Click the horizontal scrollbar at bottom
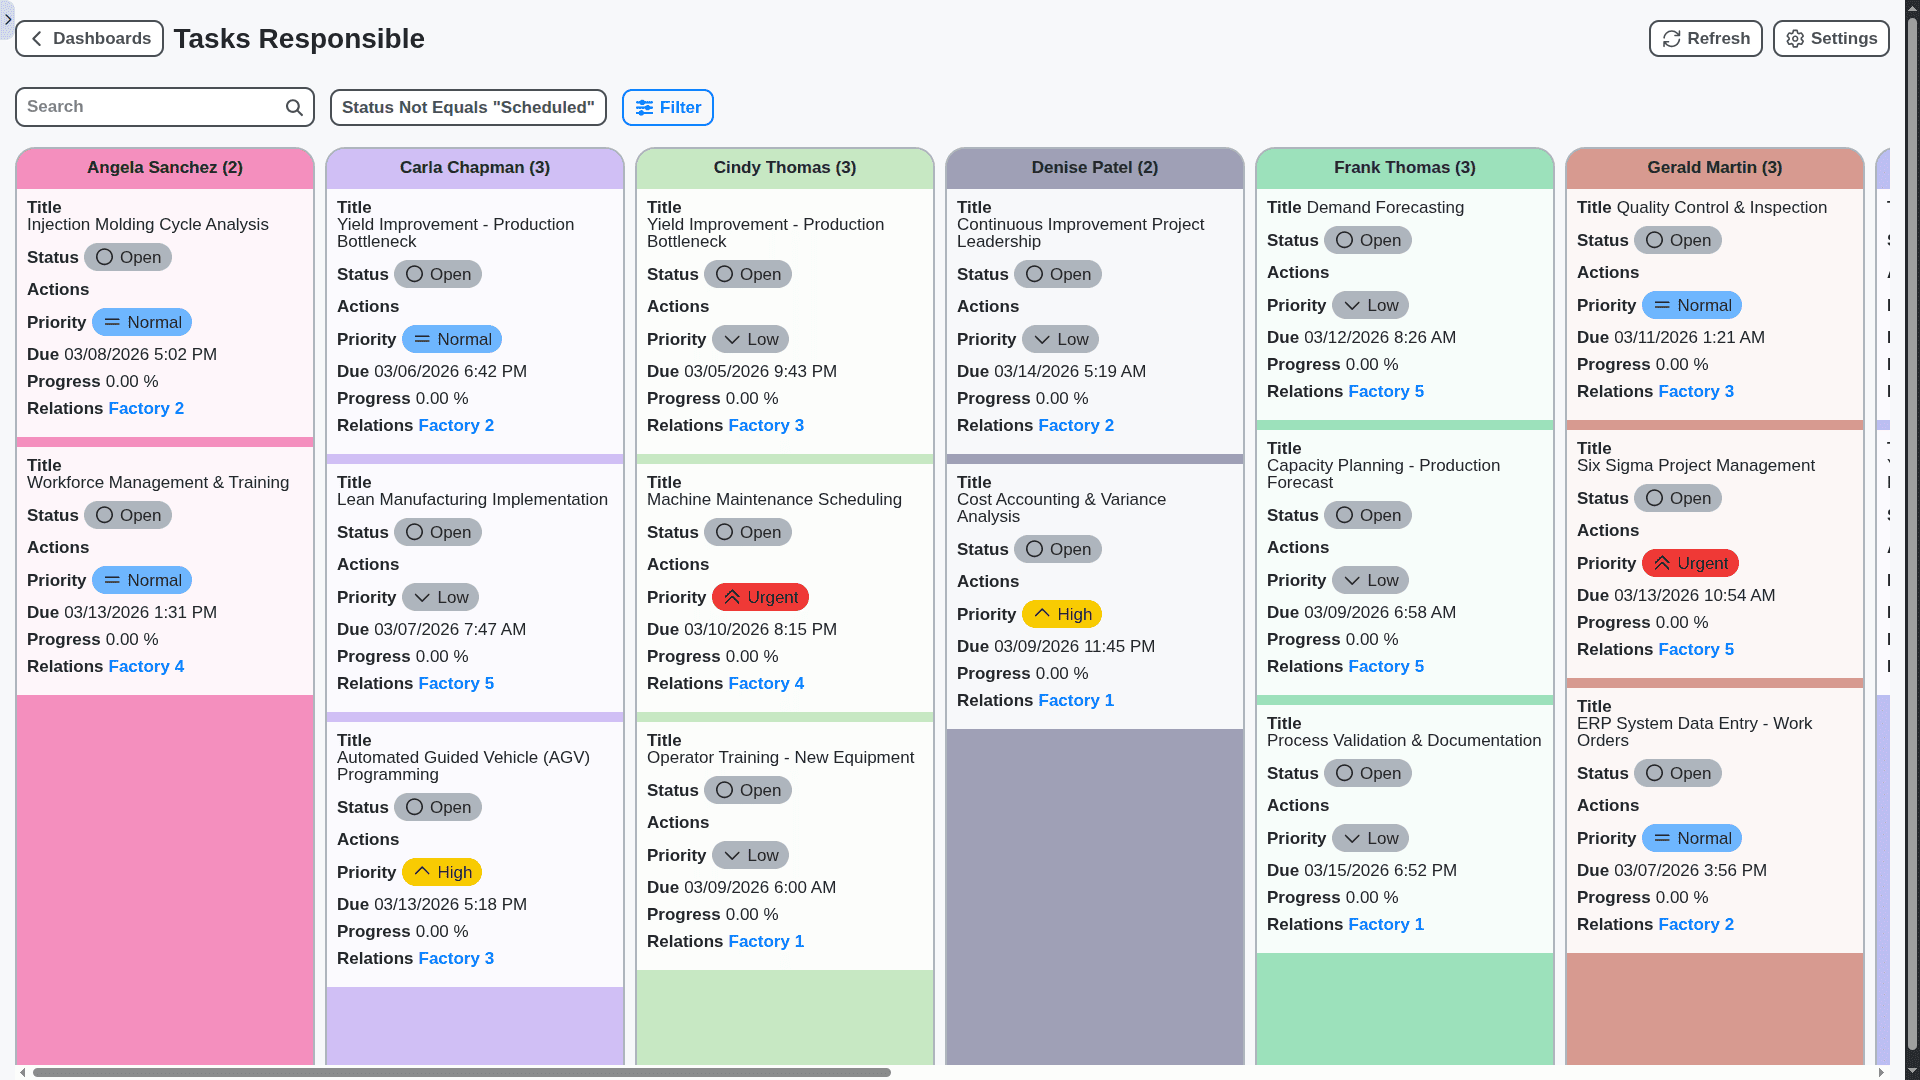 (460, 1072)
